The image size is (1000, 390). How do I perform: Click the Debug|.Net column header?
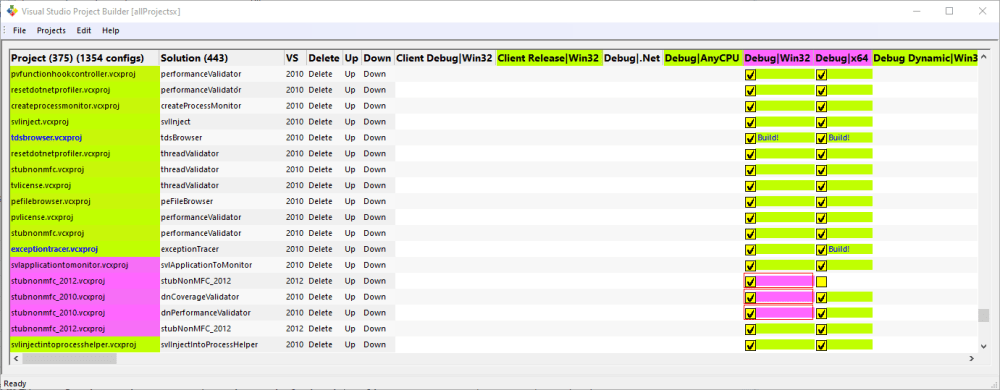coord(633,58)
